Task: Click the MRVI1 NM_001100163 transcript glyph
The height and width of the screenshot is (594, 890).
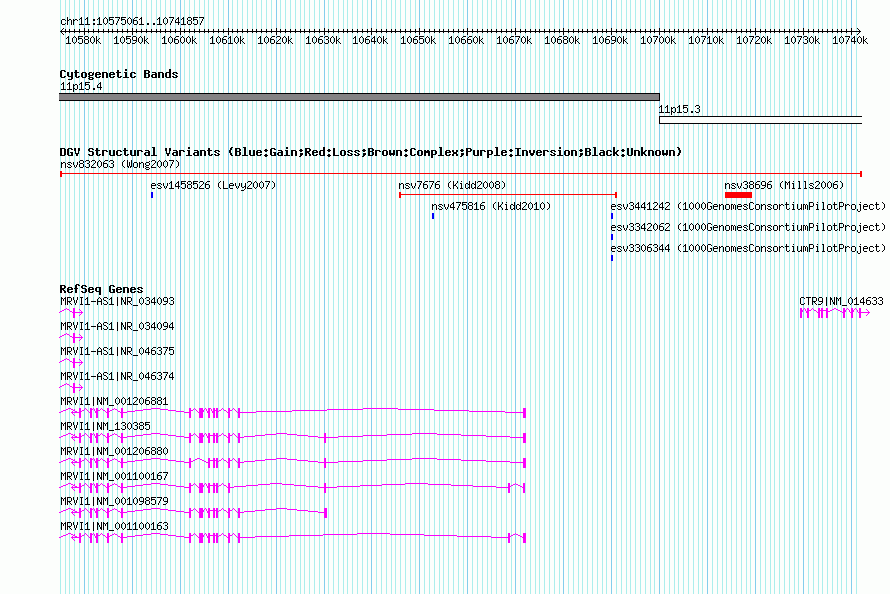Action: pos(293,537)
